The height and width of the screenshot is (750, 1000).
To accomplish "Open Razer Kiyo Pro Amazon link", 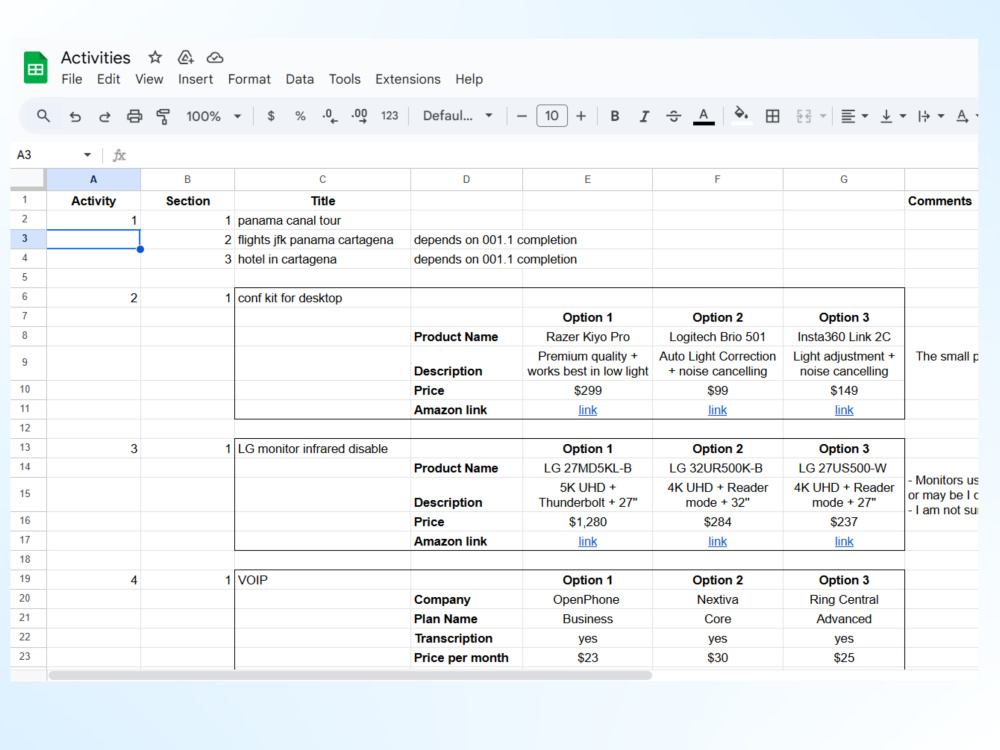I will pyautogui.click(x=587, y=410).
